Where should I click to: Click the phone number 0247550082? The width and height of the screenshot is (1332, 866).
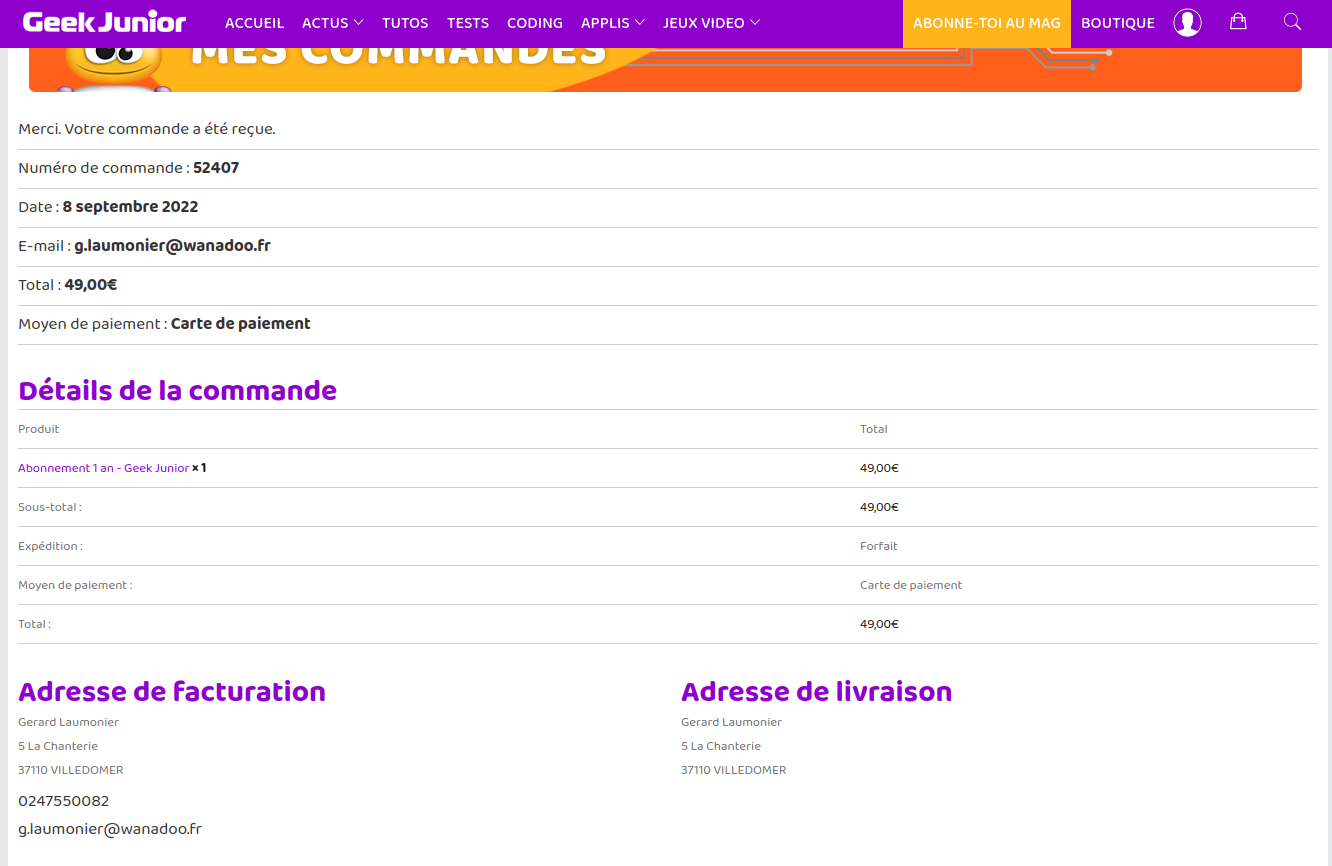click(x=64, y=801)
